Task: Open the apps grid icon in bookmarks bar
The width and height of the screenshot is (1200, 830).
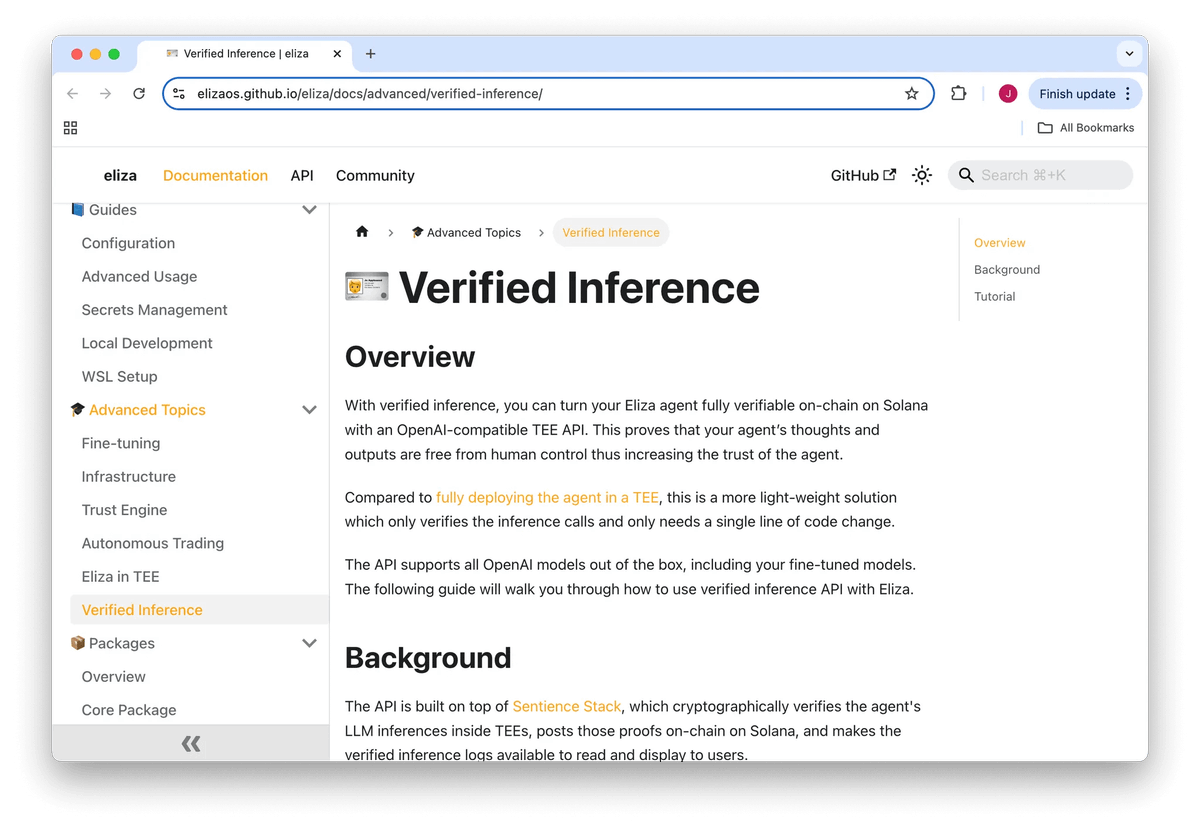Action: click(70, 128)
